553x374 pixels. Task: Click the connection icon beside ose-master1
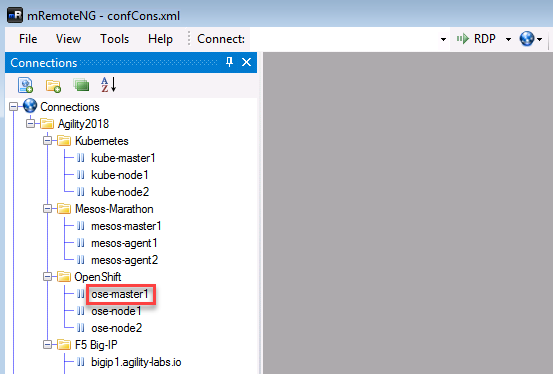81,294
